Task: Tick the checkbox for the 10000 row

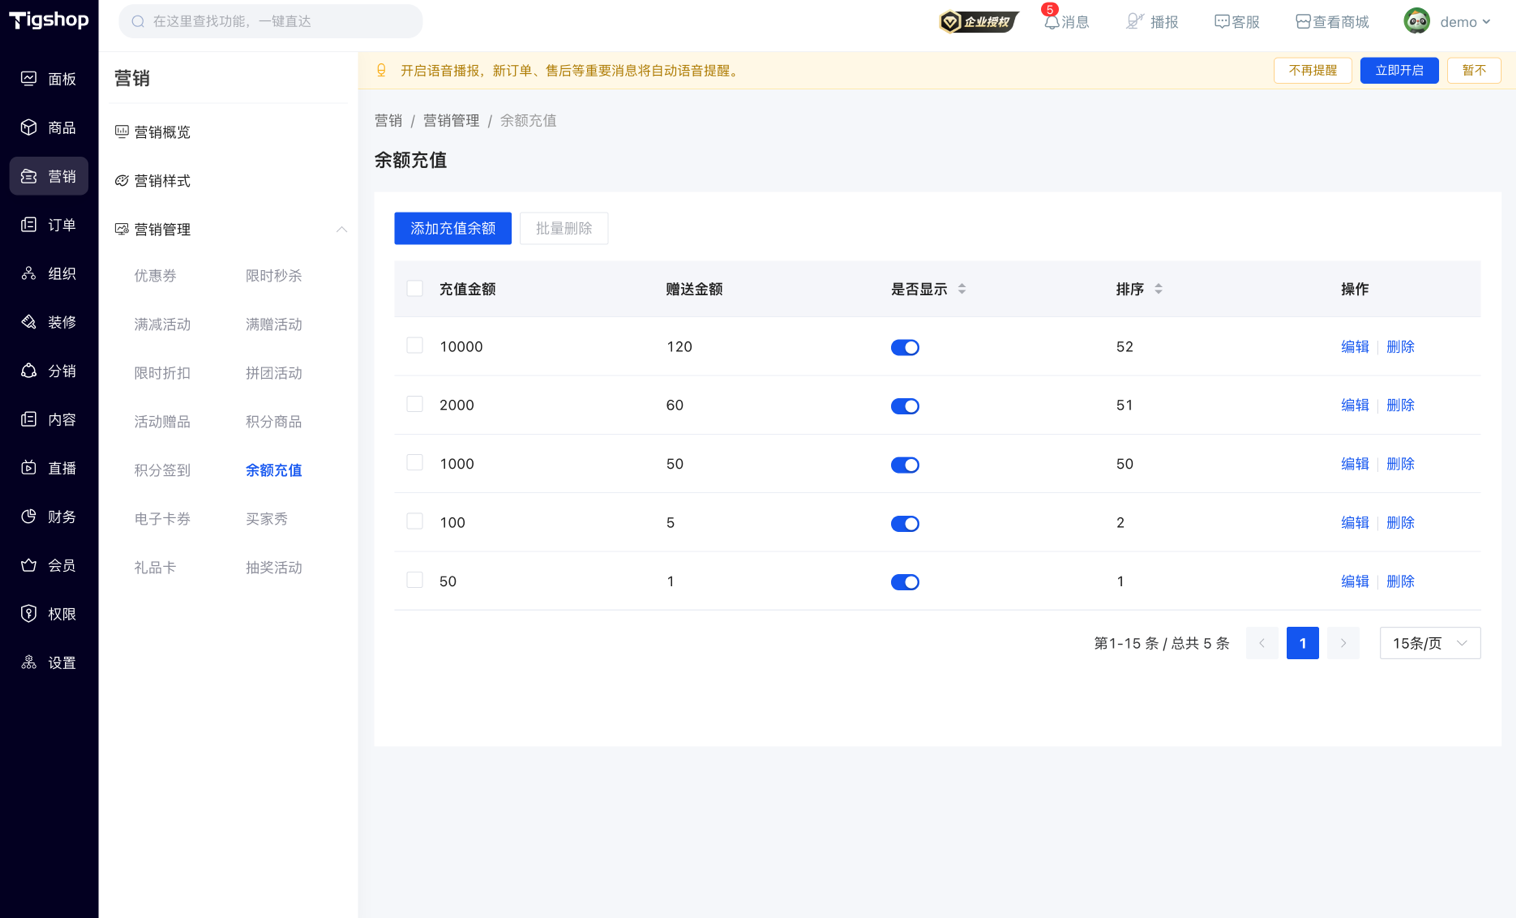Action: click(x=415, y=346)
